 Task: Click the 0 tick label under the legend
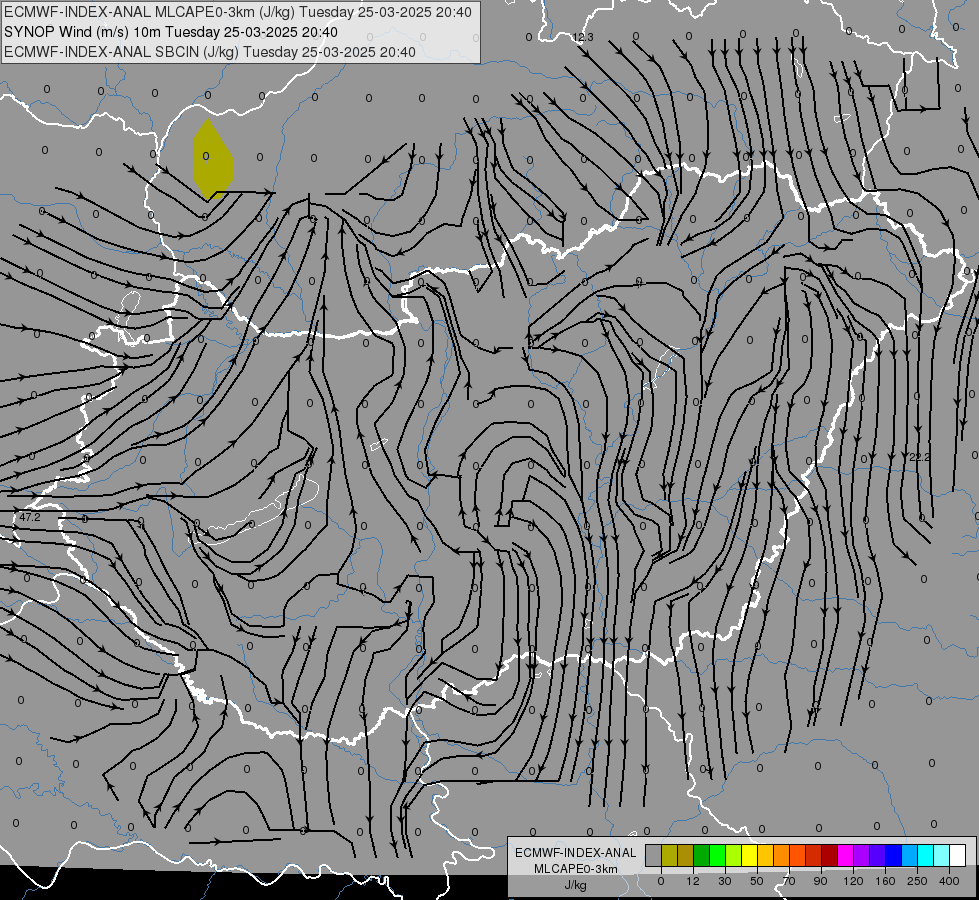[661, 881]
